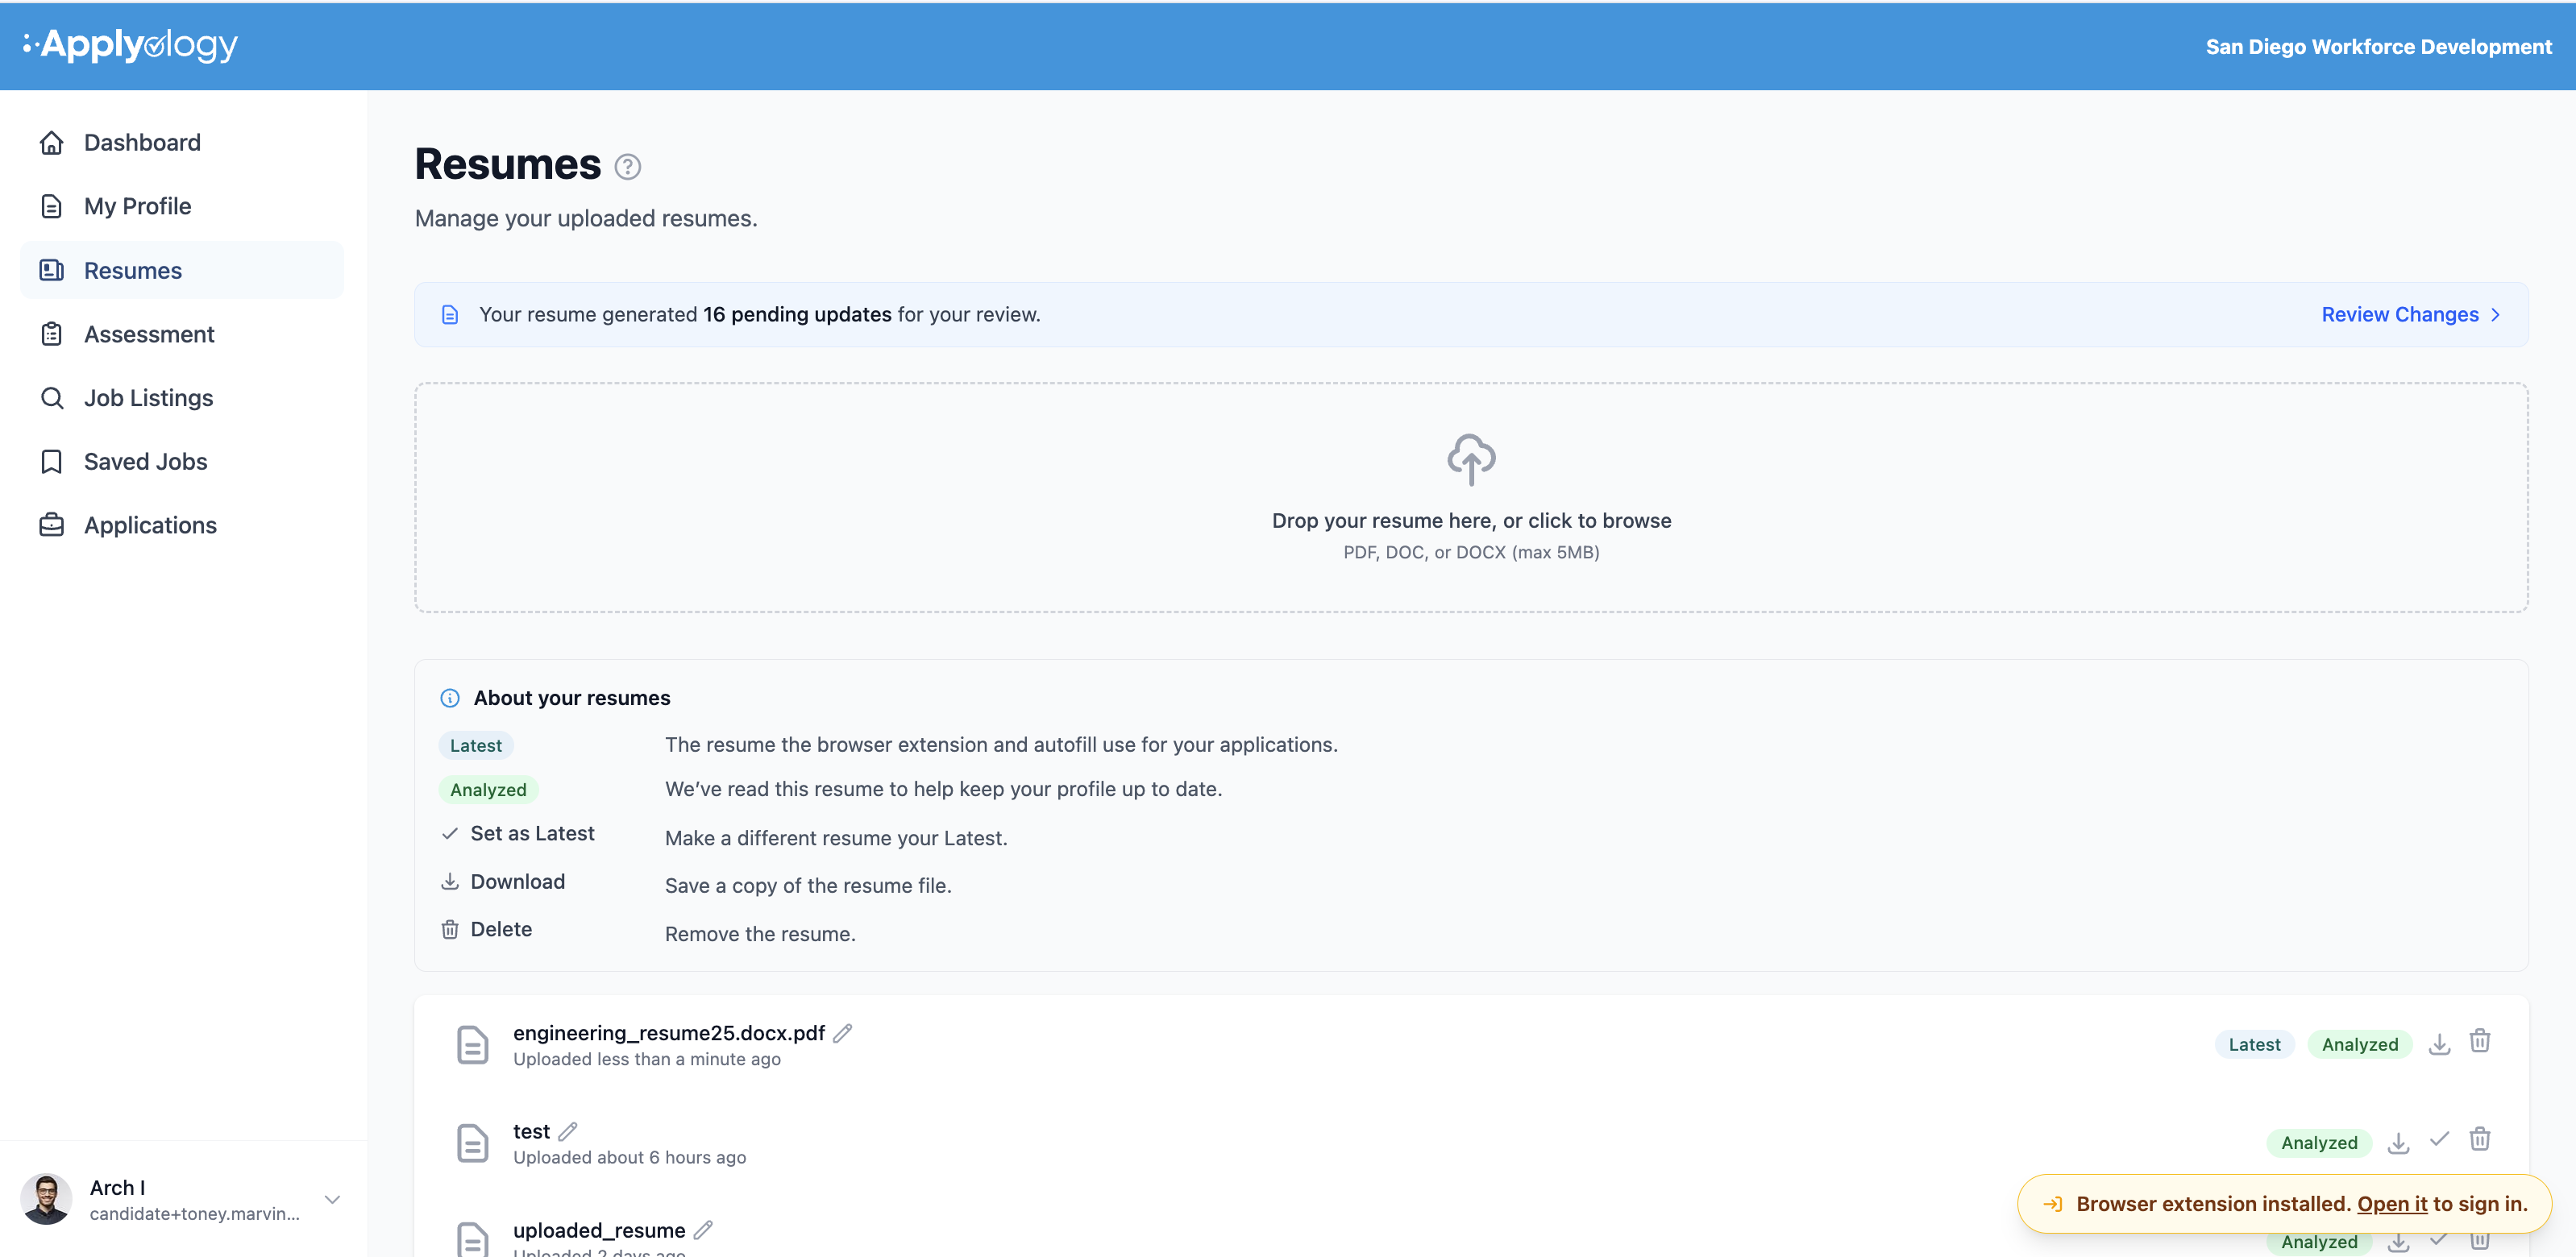Click the engineering_resume25.docx.pdf file name
2576x1257 pixels.
669,1033
